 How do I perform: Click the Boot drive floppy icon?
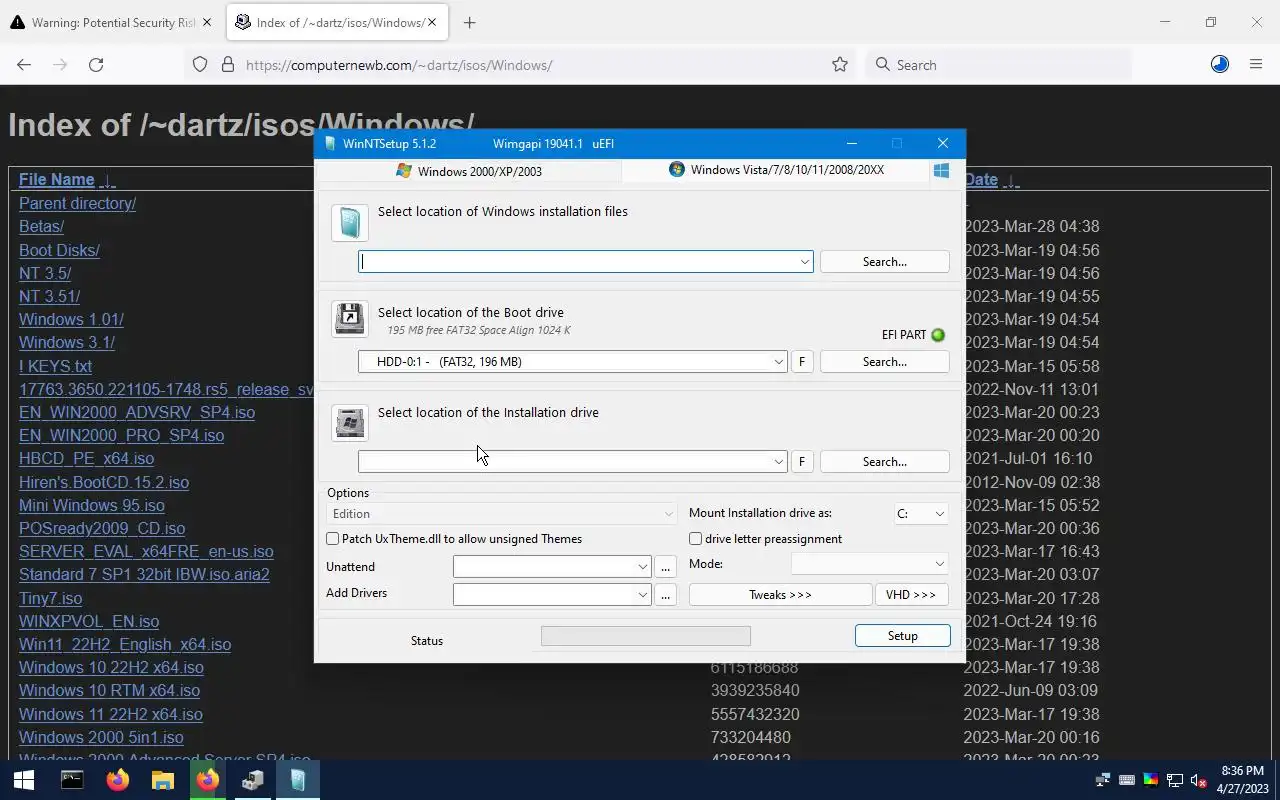pos(350,319)
